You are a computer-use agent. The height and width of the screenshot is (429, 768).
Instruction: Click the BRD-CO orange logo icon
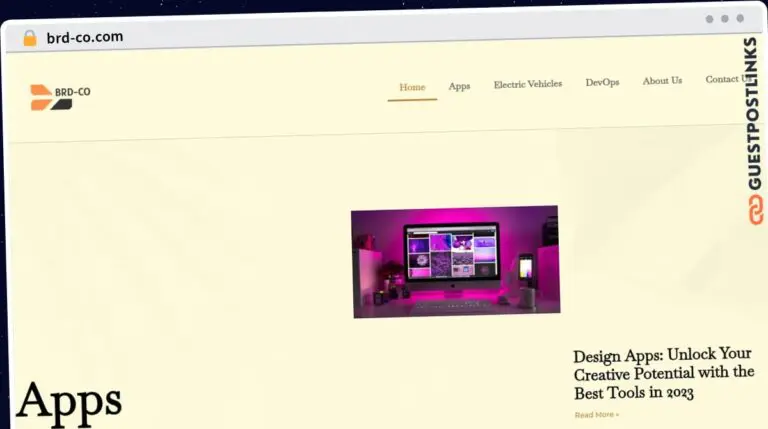tap(43, 97)
